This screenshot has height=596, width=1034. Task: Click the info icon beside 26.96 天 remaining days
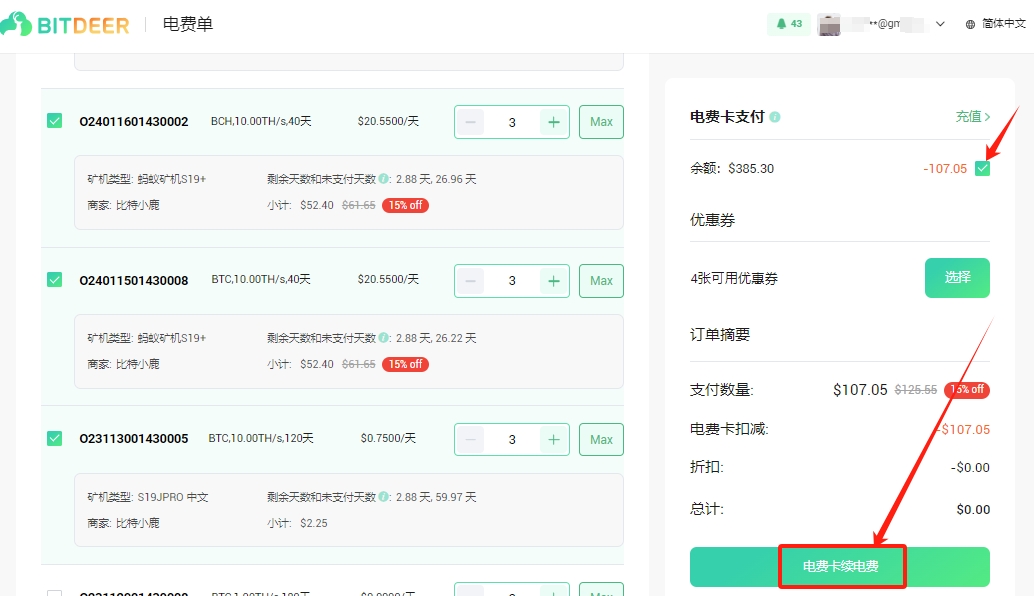pyautogui.click(x=384, y=179)
